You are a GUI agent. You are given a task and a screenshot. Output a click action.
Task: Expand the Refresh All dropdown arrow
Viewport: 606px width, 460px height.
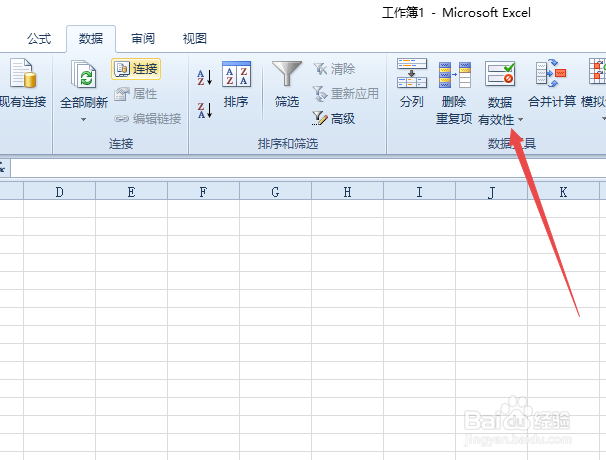pyautogui.click(x=83, y=120)
